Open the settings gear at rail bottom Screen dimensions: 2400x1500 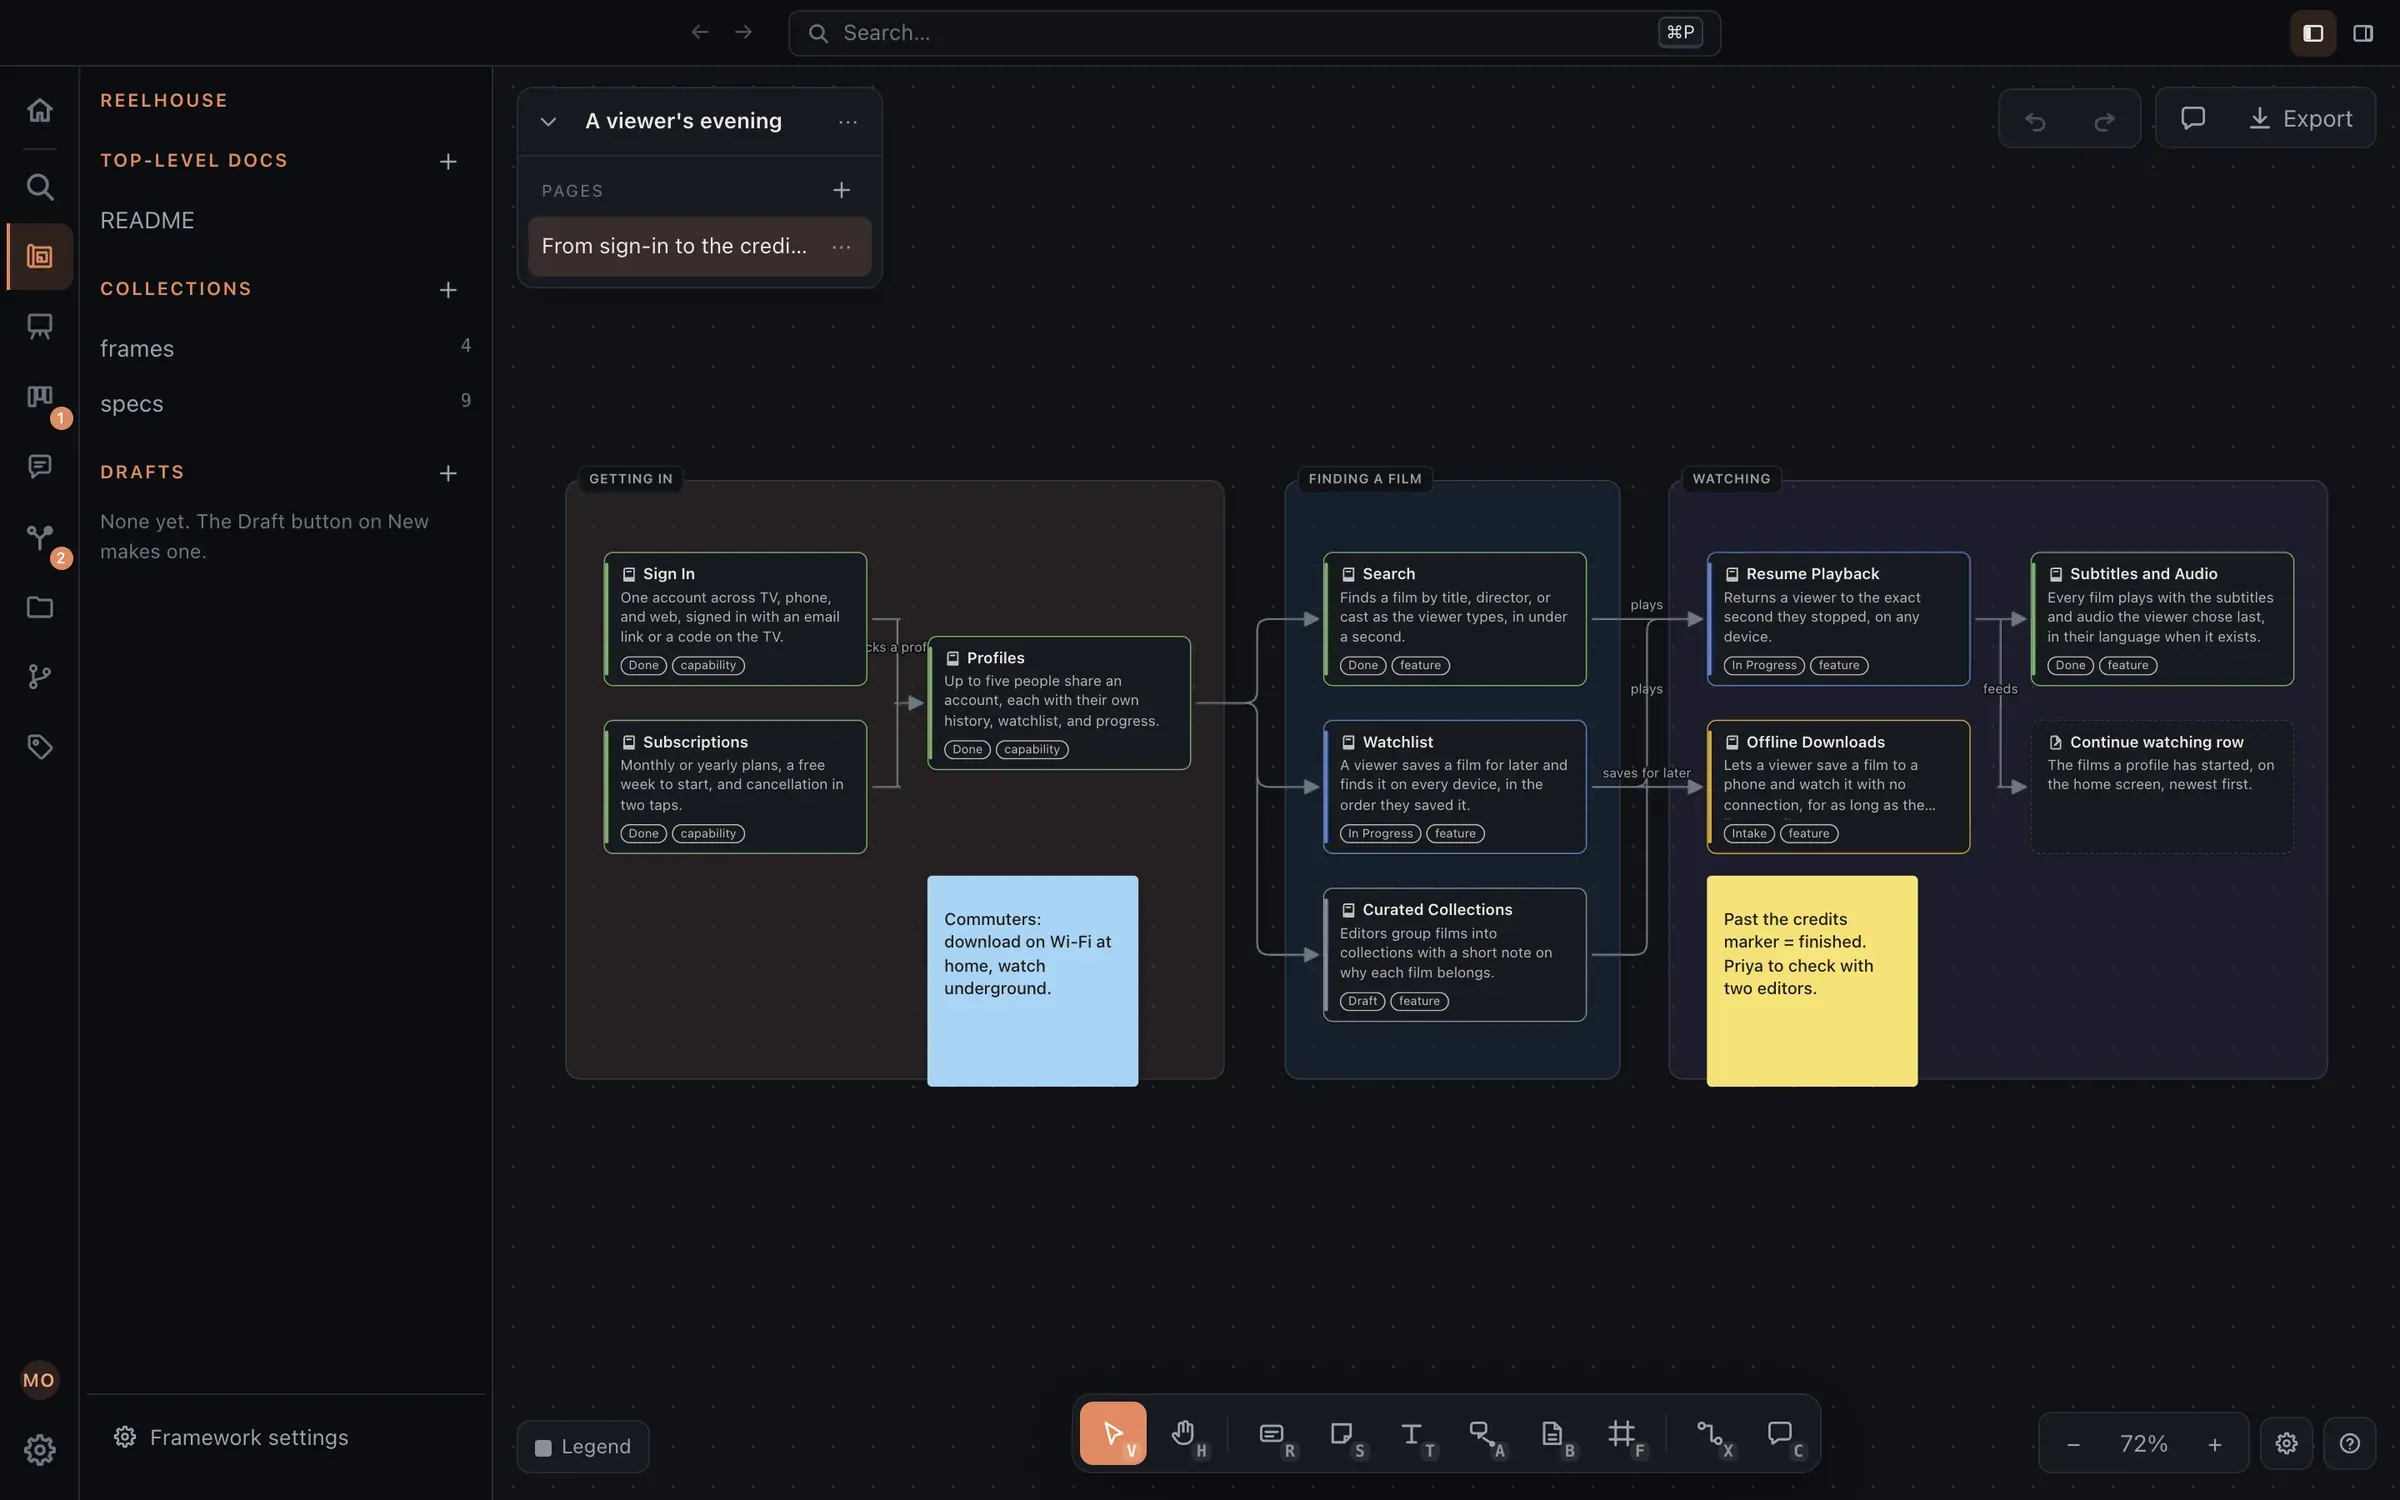[39, 1450]
